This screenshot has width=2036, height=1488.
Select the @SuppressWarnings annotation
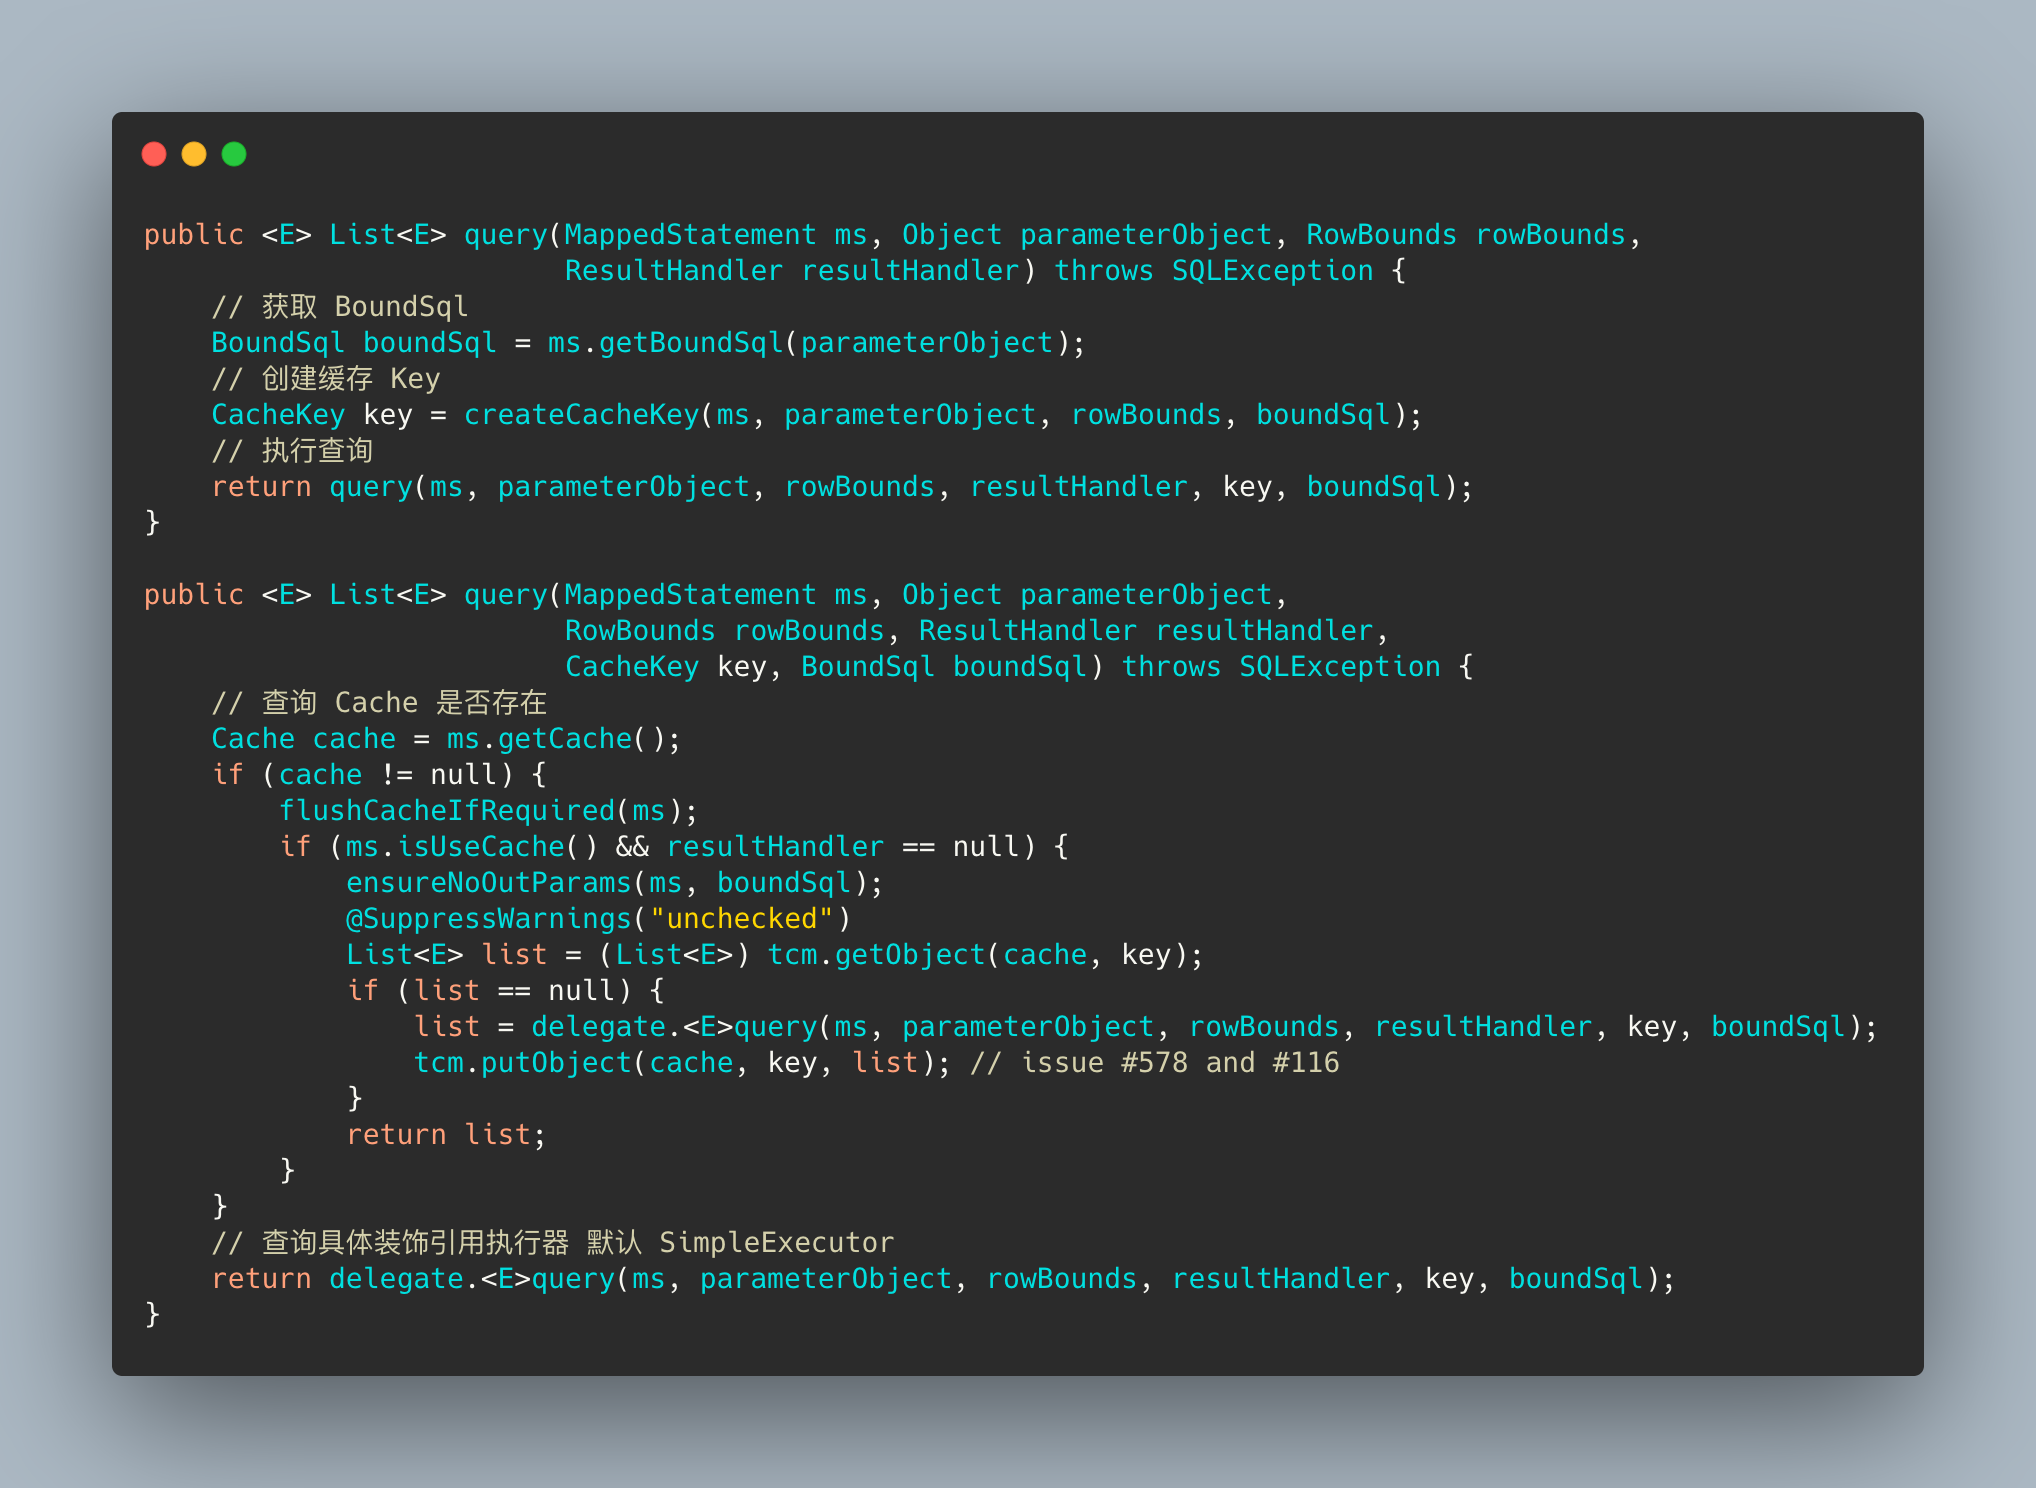pos(489,918)
